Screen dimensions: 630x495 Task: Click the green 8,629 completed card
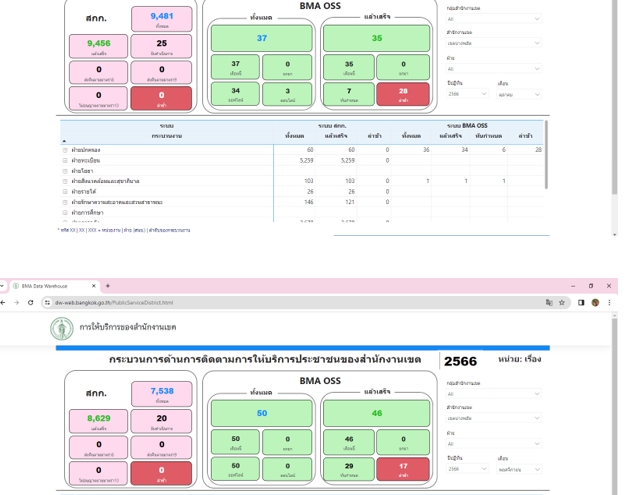pyautogui.click(x=98, y=420)
